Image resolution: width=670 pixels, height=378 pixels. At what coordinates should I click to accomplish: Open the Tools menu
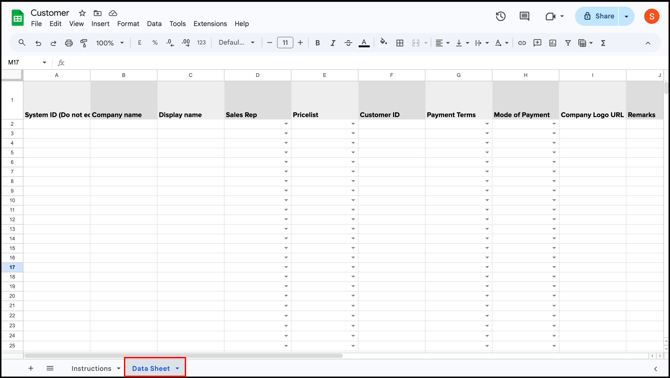177,23
